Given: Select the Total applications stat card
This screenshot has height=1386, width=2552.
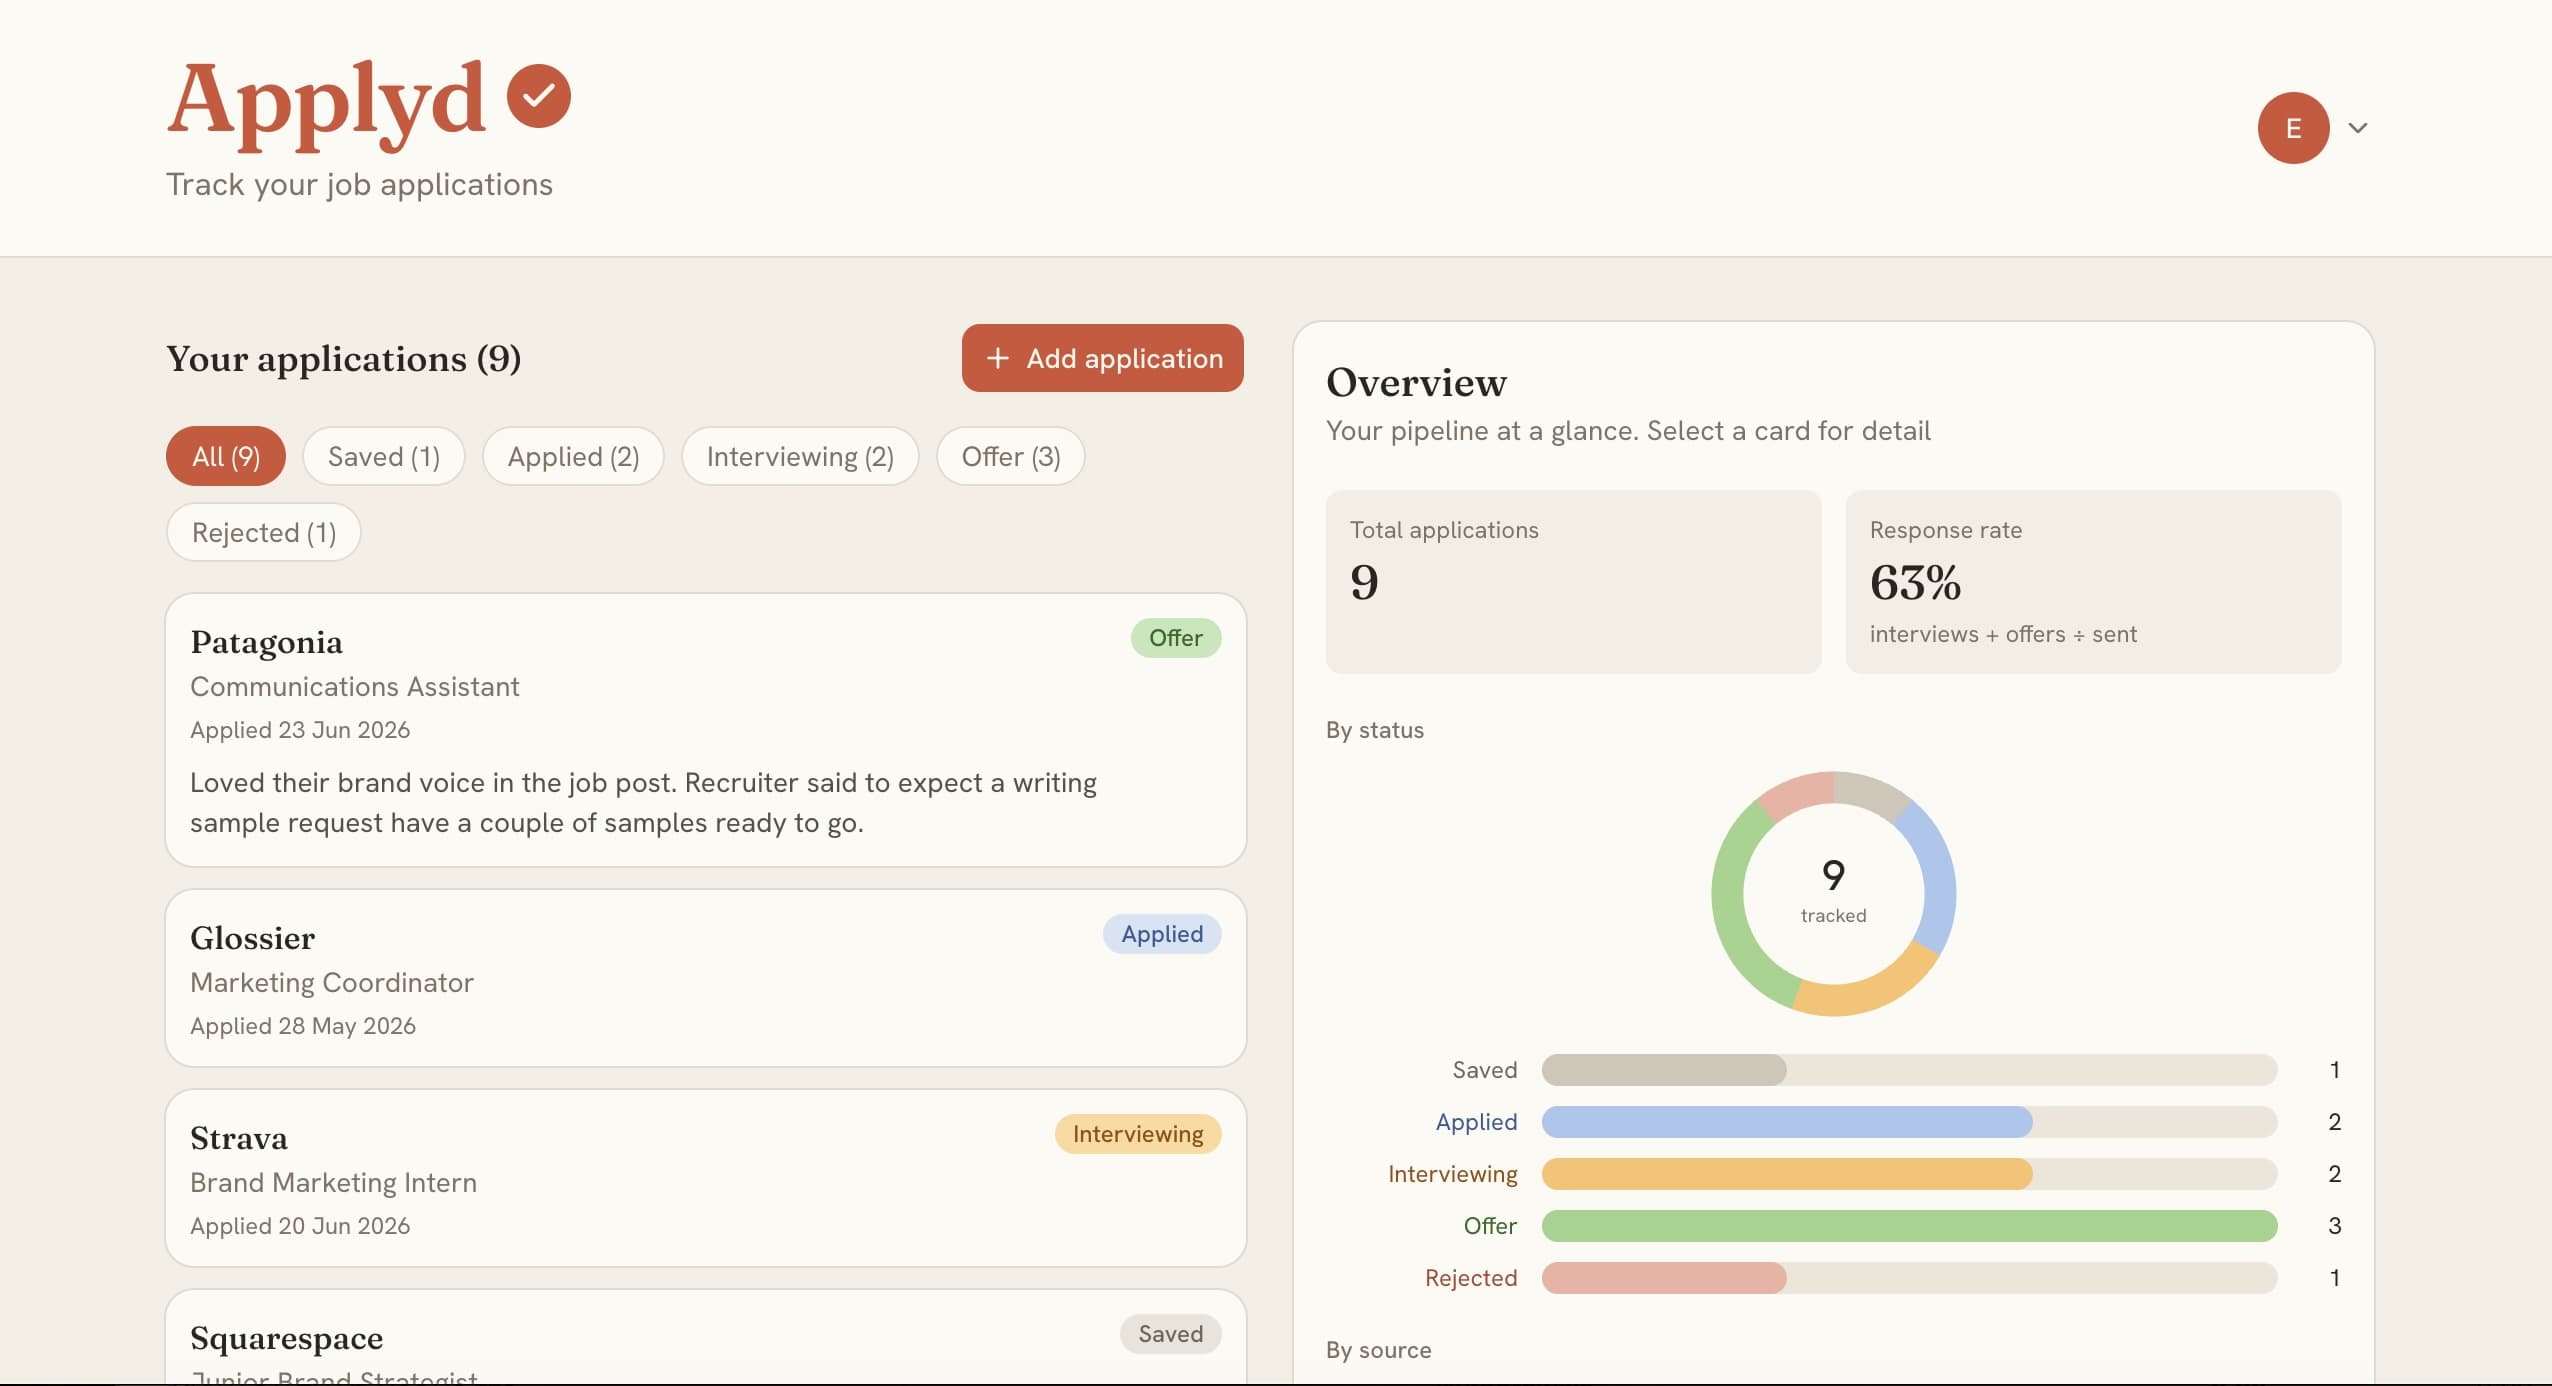Looking at the screenshot, I should [x=1573, y=582].
